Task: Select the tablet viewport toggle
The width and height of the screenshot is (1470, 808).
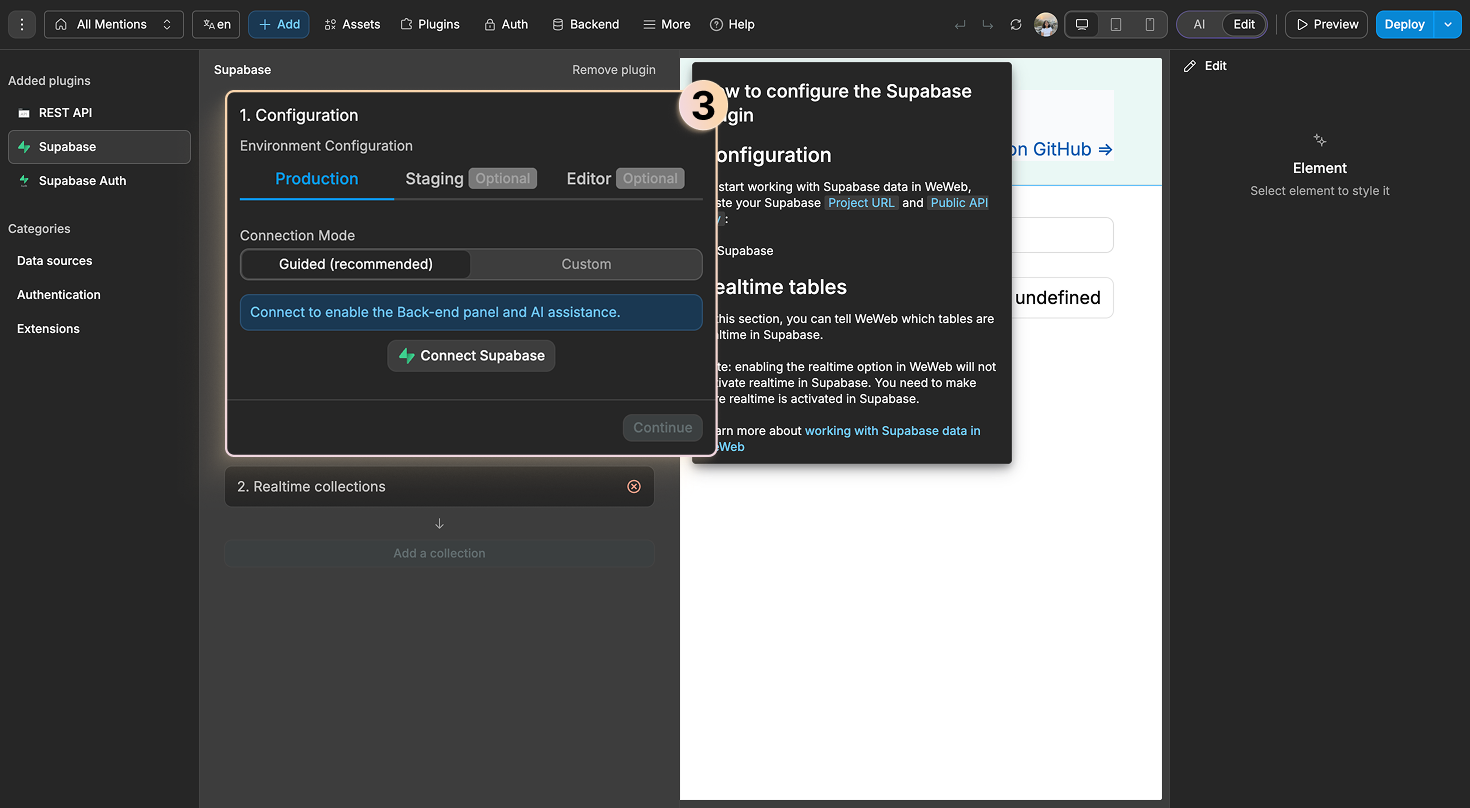Action: click(x=1116, y=24)
